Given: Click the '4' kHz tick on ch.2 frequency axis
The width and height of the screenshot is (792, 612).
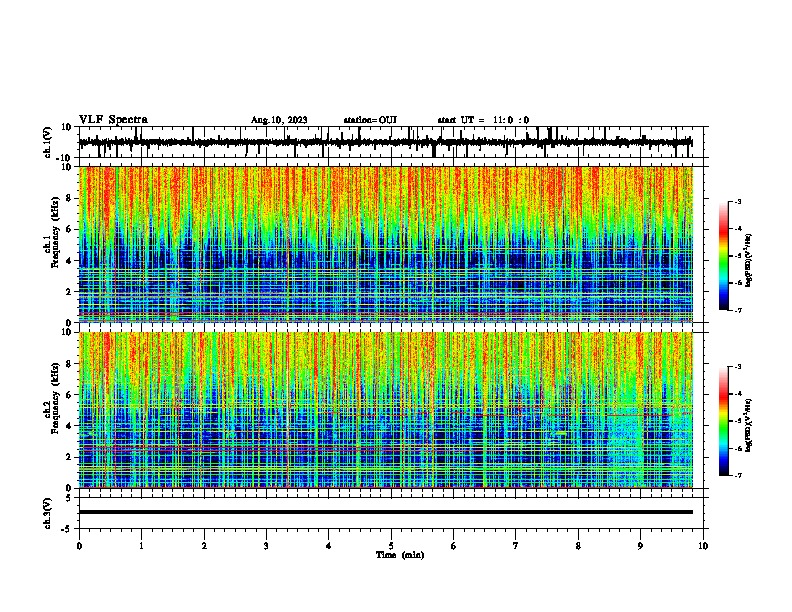Looking at the screenshot, I should (69, 426).
